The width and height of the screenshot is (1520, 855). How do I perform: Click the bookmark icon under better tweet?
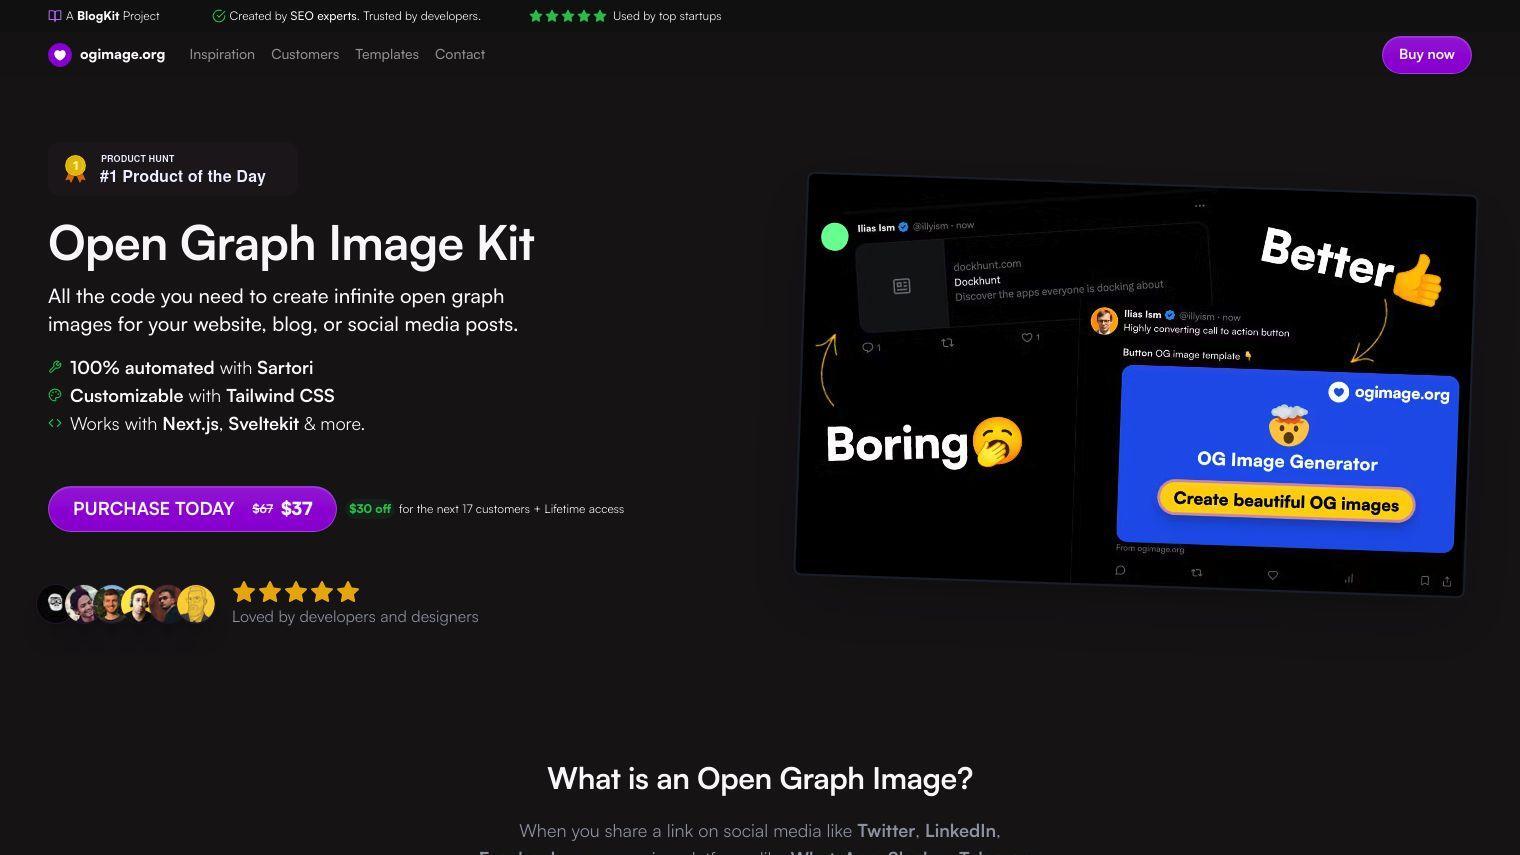1425,580
